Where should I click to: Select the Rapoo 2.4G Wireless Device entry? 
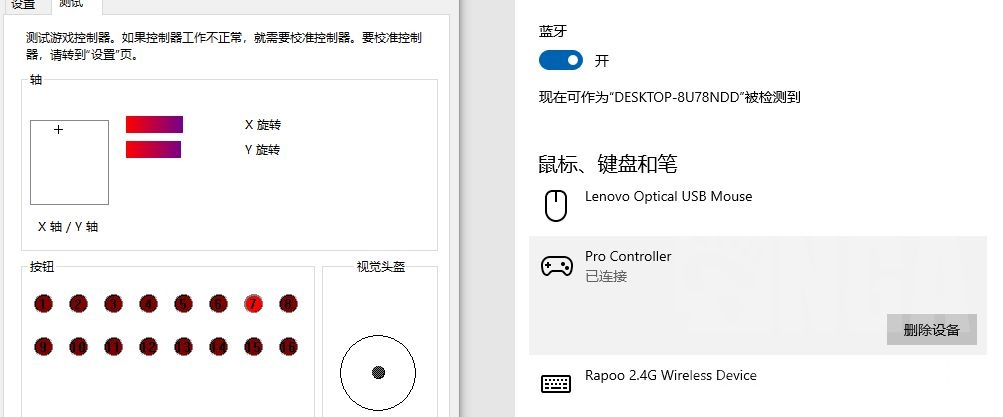click(x=758, y=384)
